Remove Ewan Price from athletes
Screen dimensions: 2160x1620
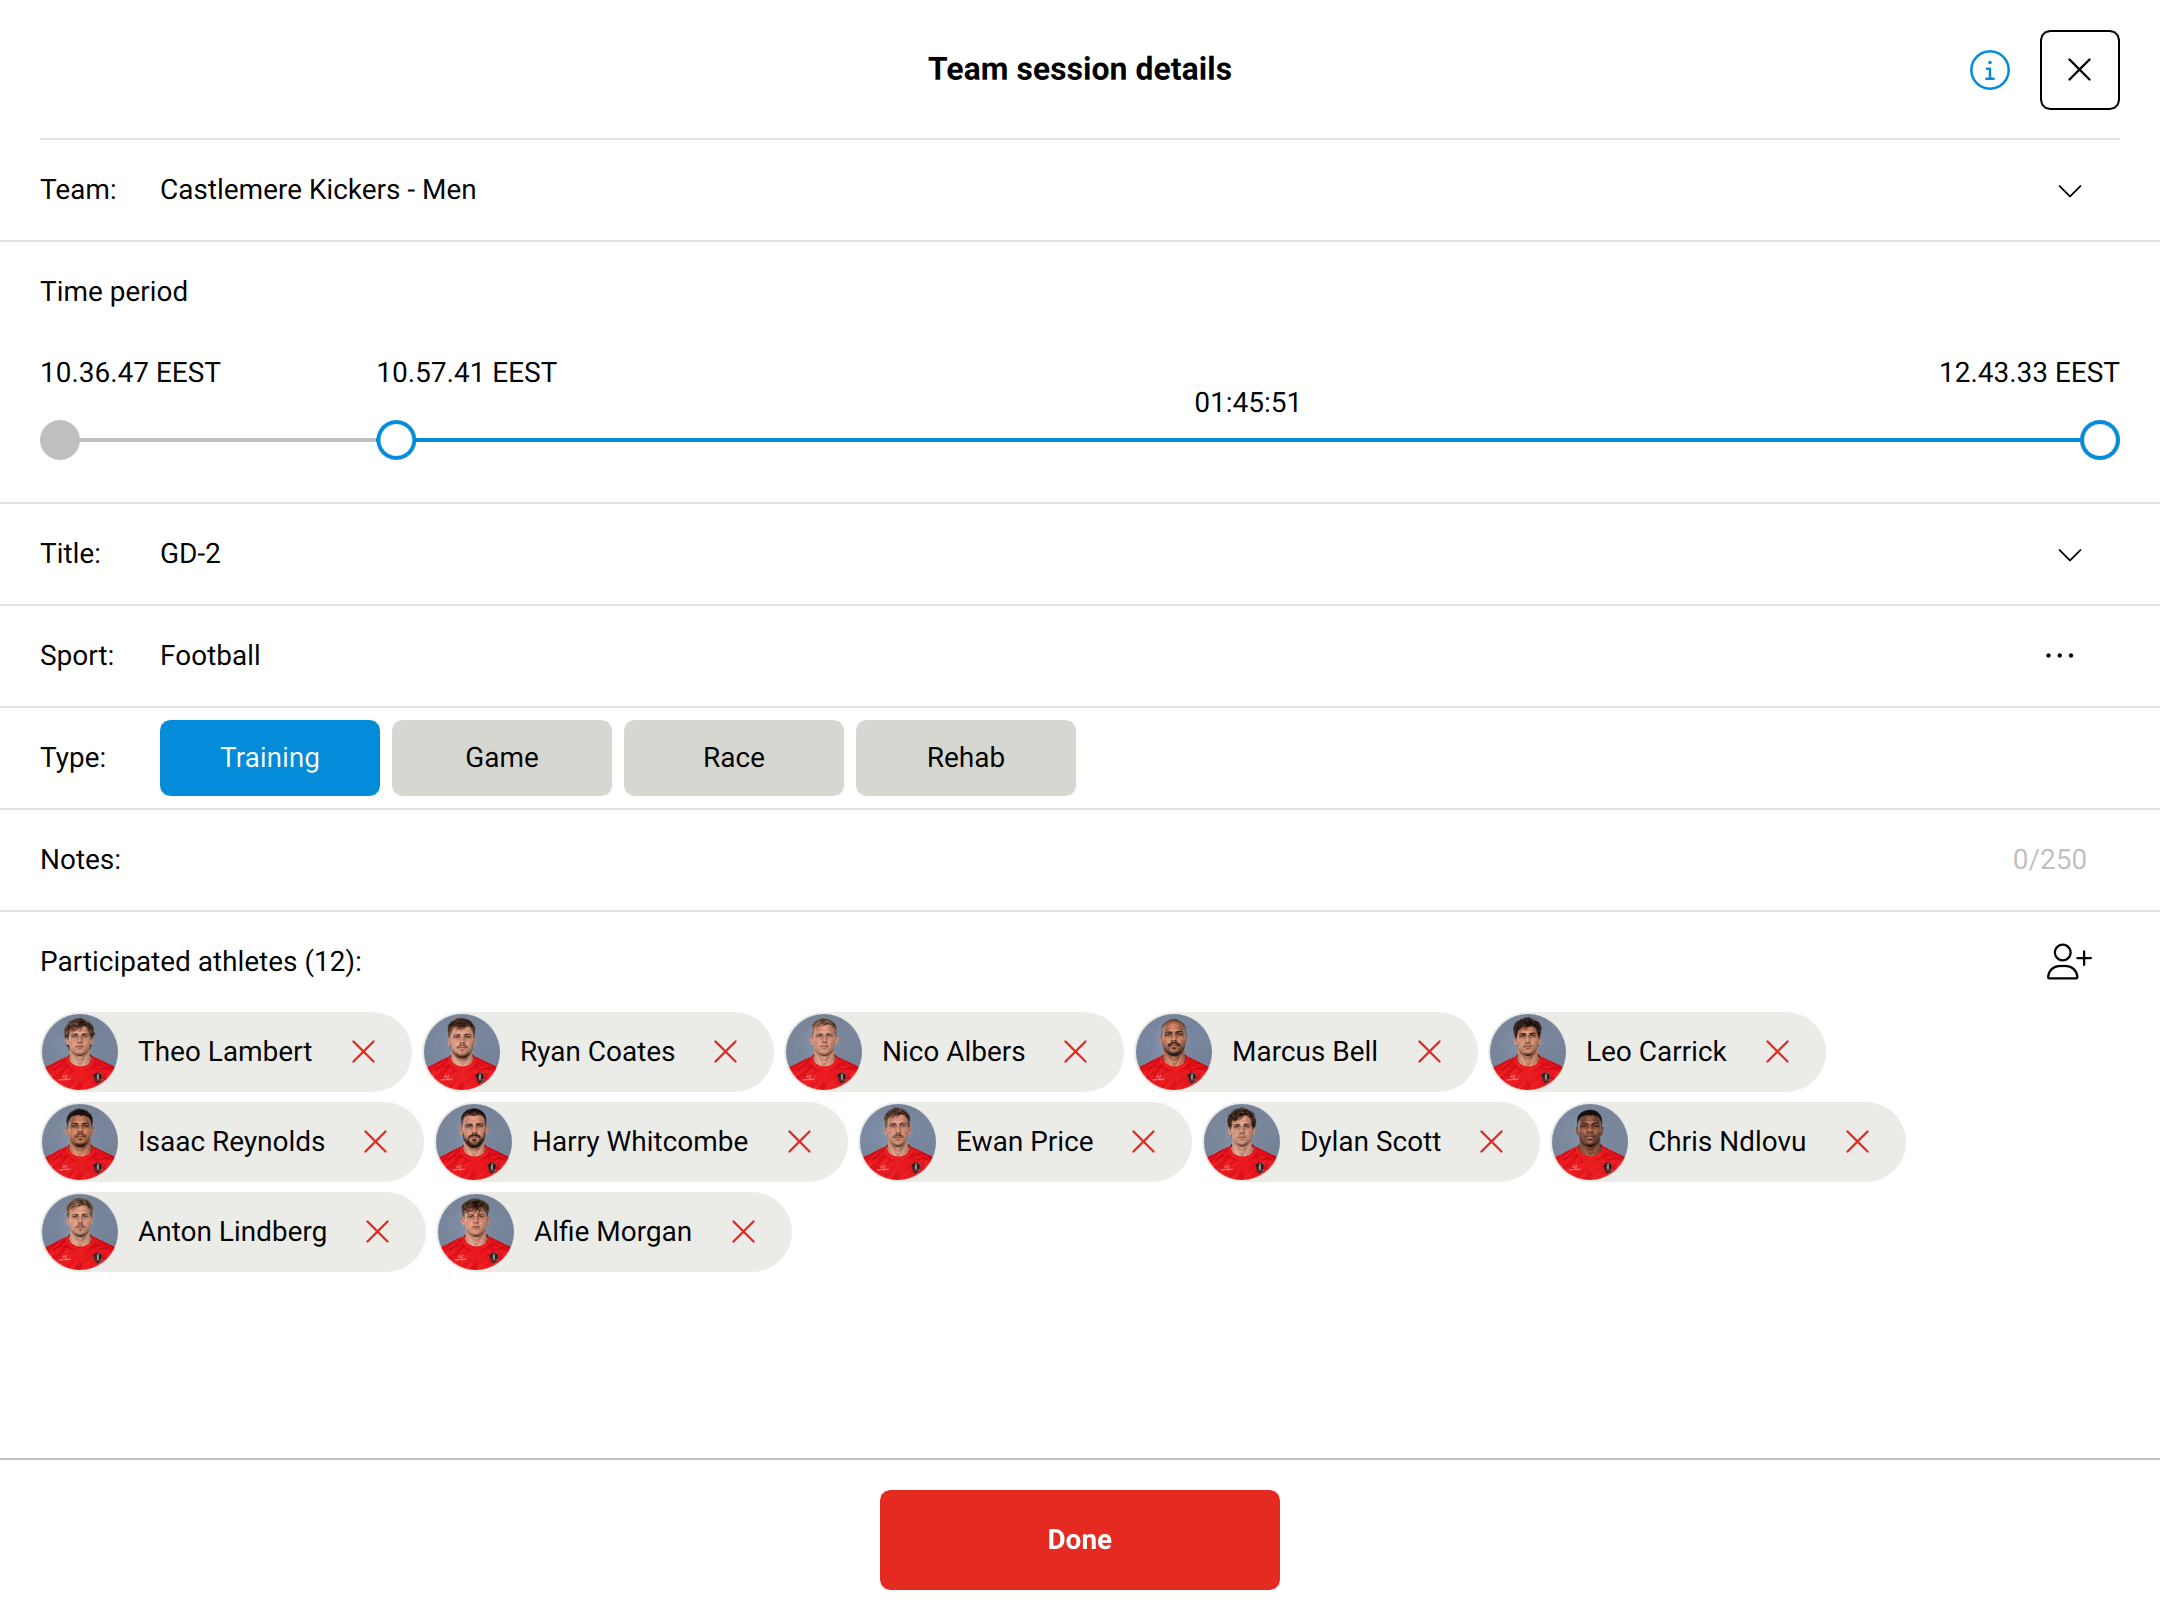coord(1144,1142)
